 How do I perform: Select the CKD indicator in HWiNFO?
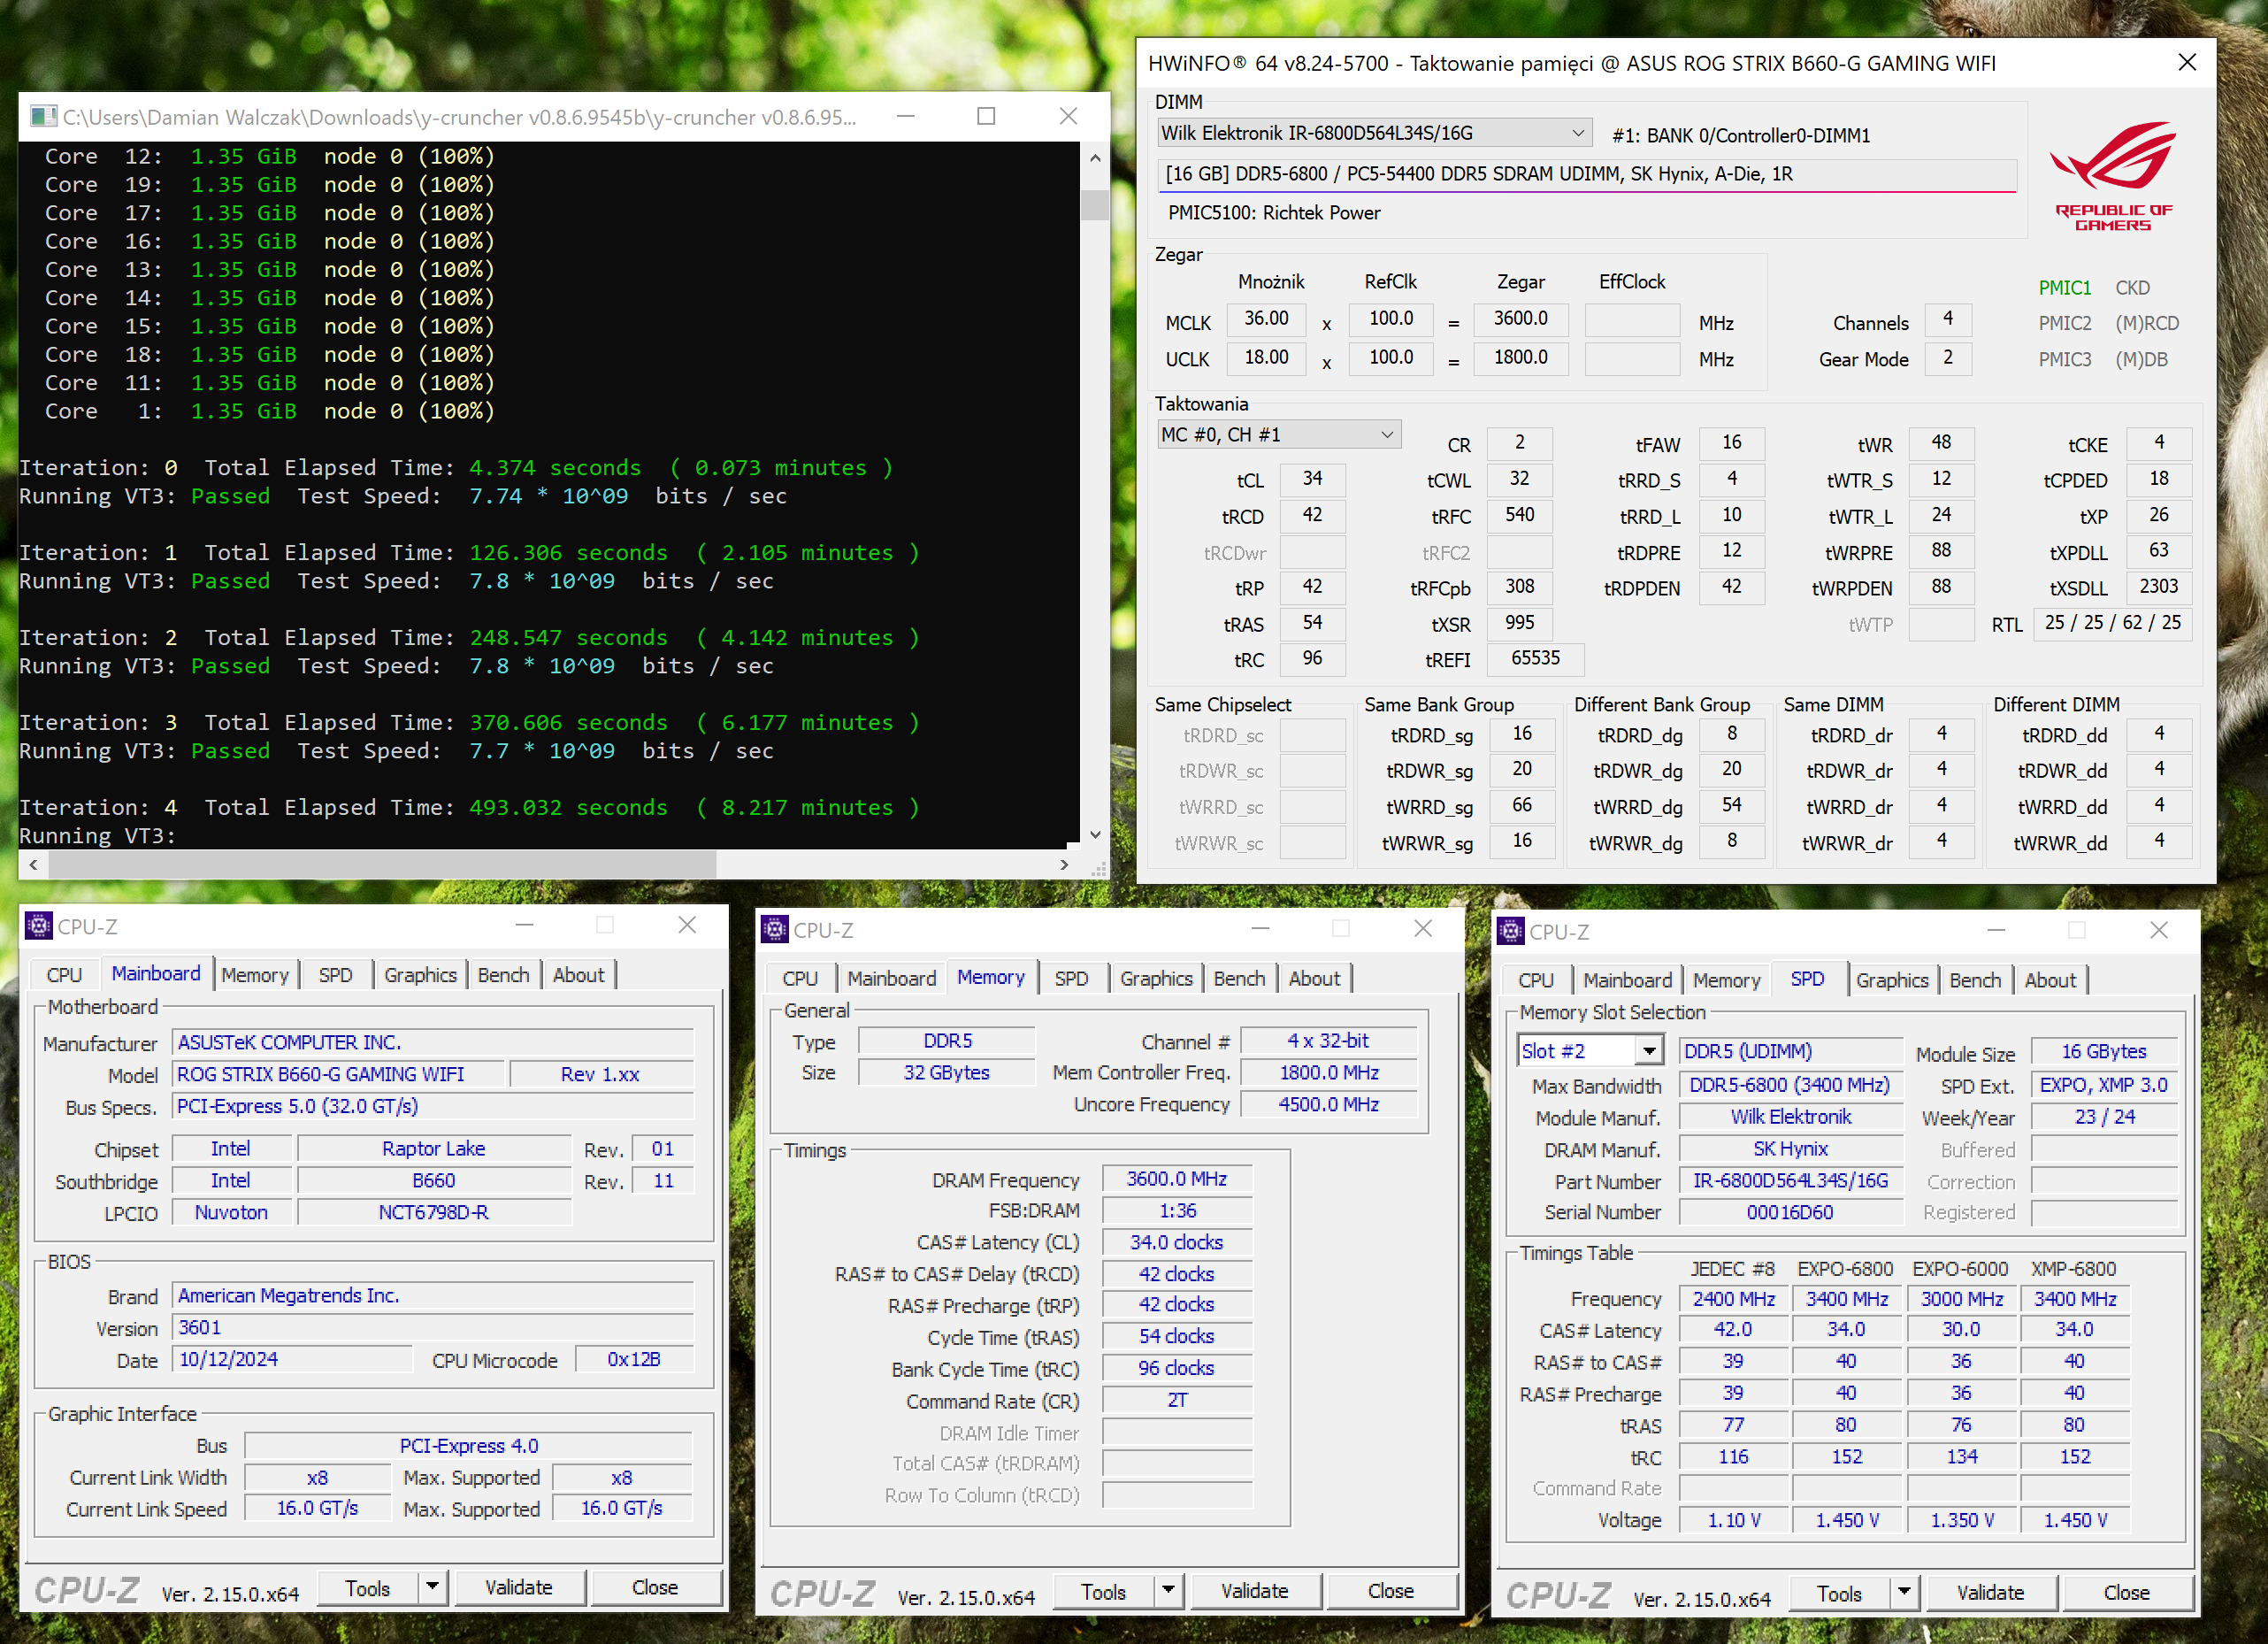pos(2132,288)
